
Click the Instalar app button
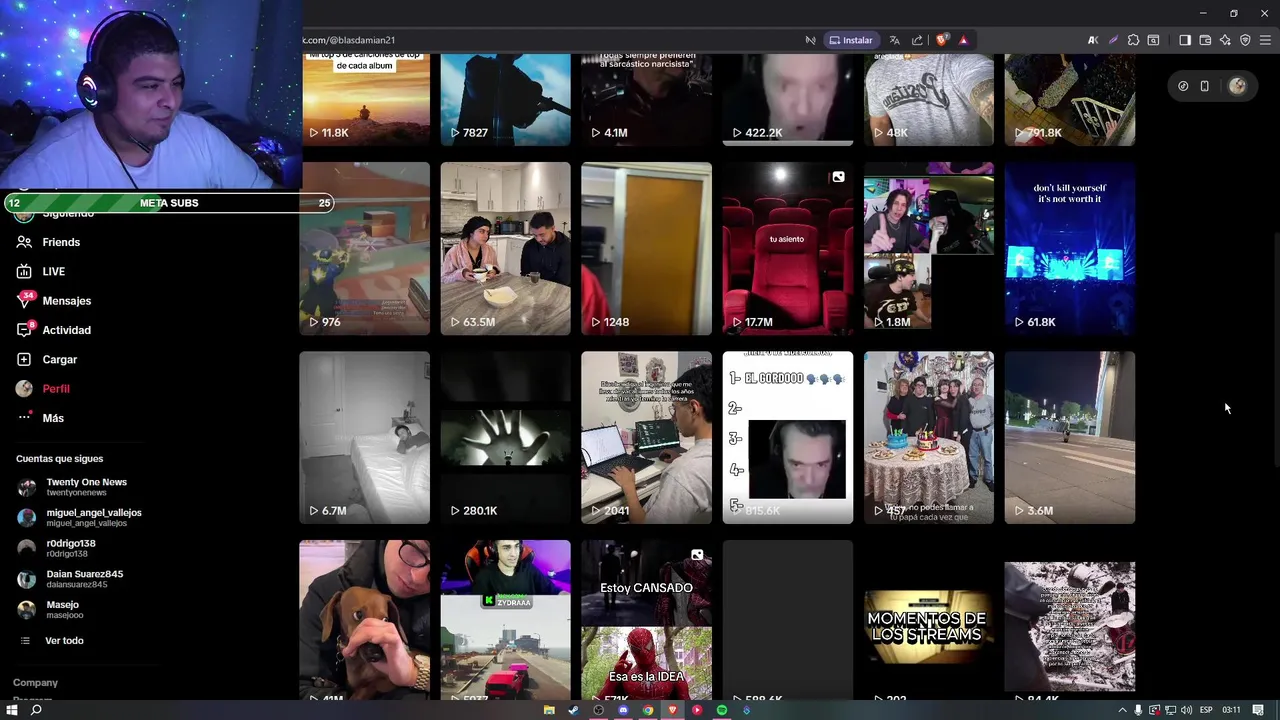pos(850,40)
